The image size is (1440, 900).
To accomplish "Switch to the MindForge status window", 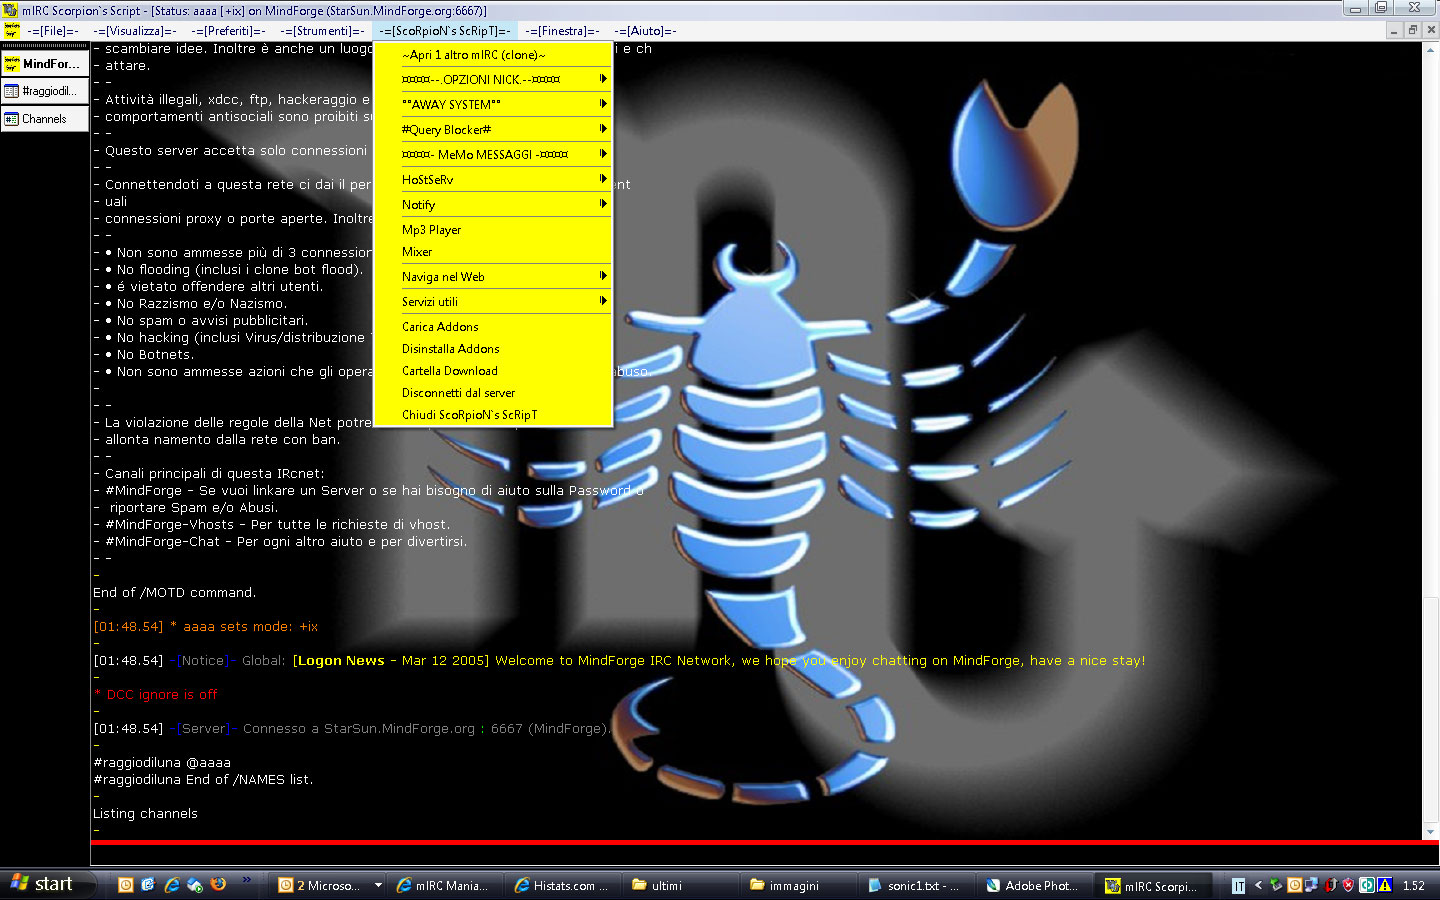I will pos(44,63).
